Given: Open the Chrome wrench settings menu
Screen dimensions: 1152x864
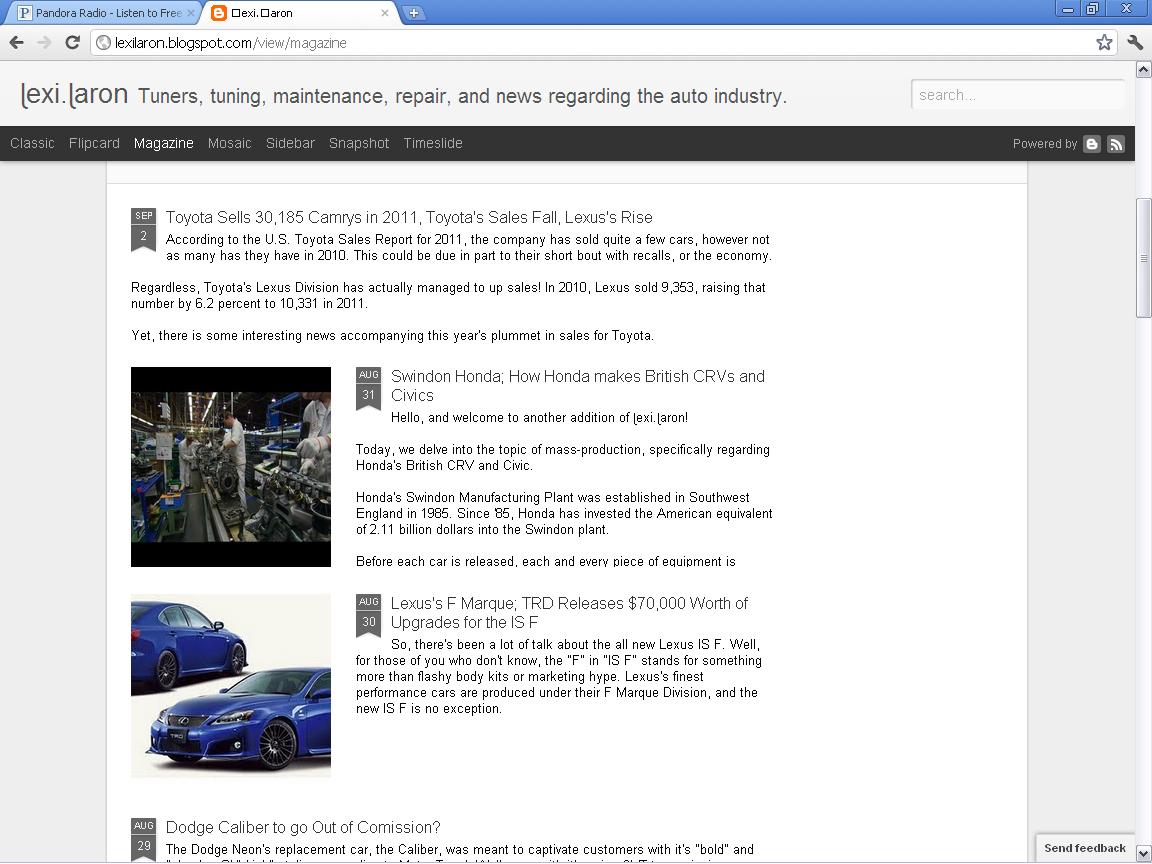Looking at the screenshot, I should point(1135,43).
